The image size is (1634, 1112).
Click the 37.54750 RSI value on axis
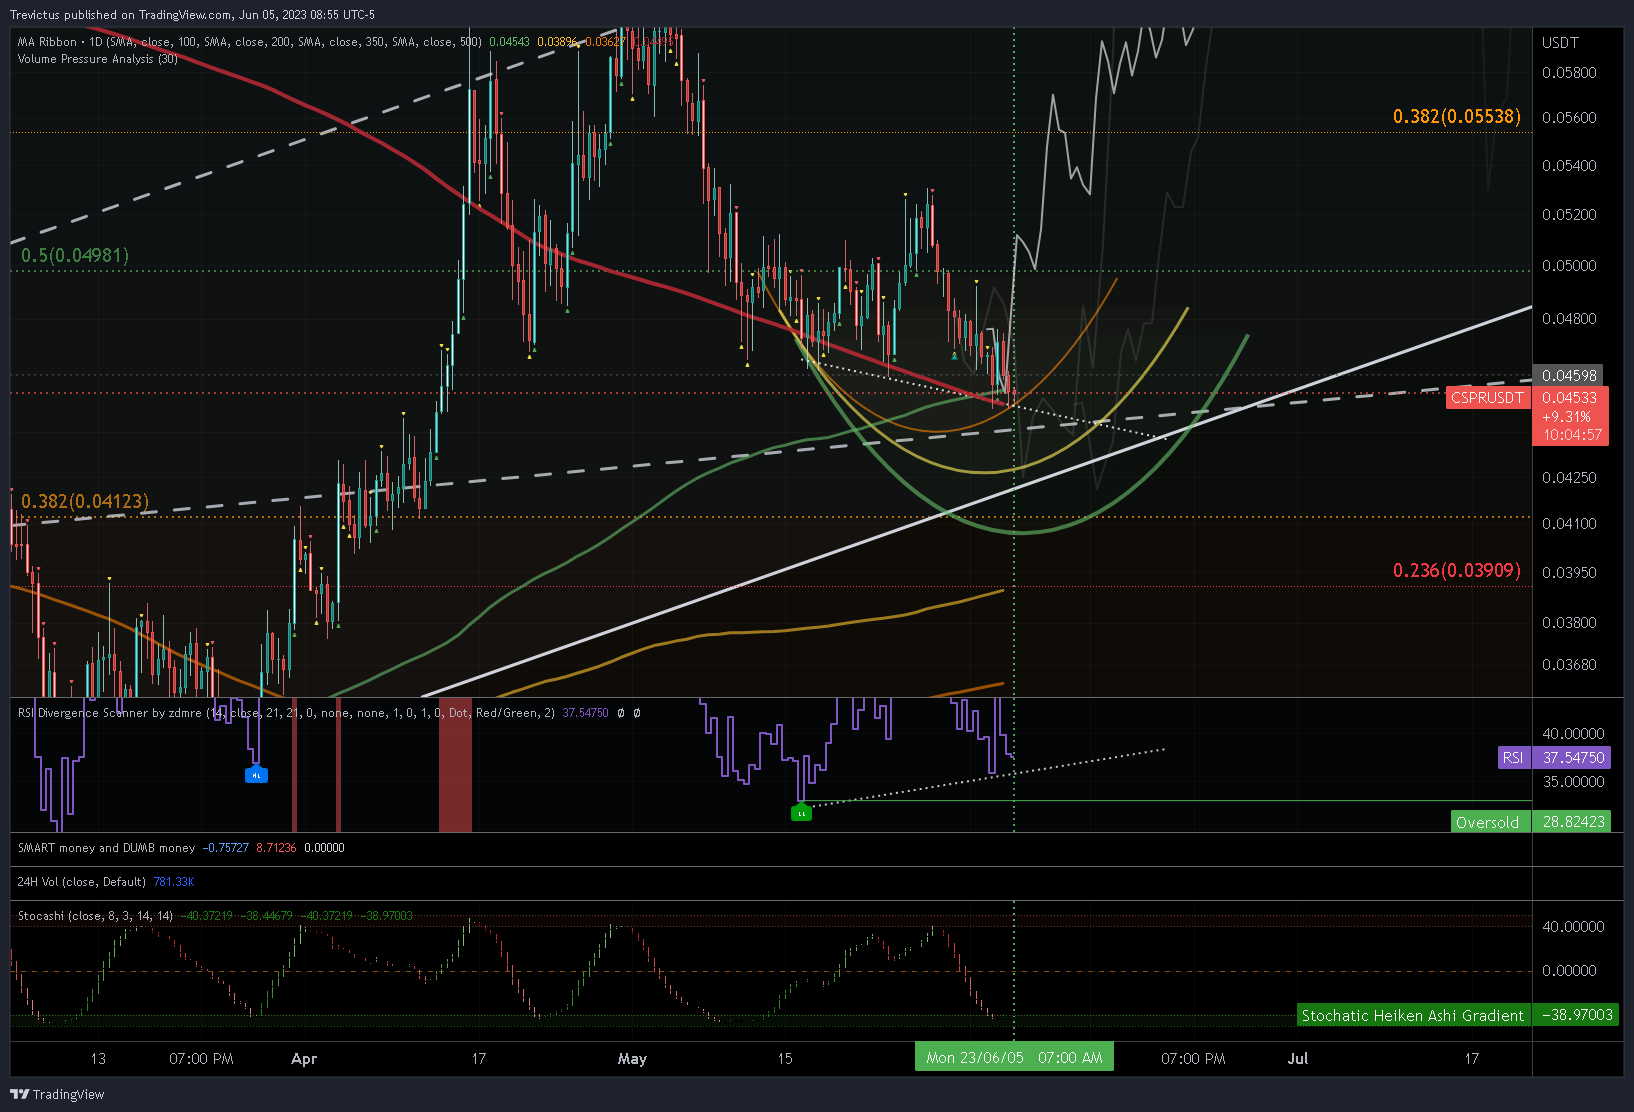(1572, 757)
